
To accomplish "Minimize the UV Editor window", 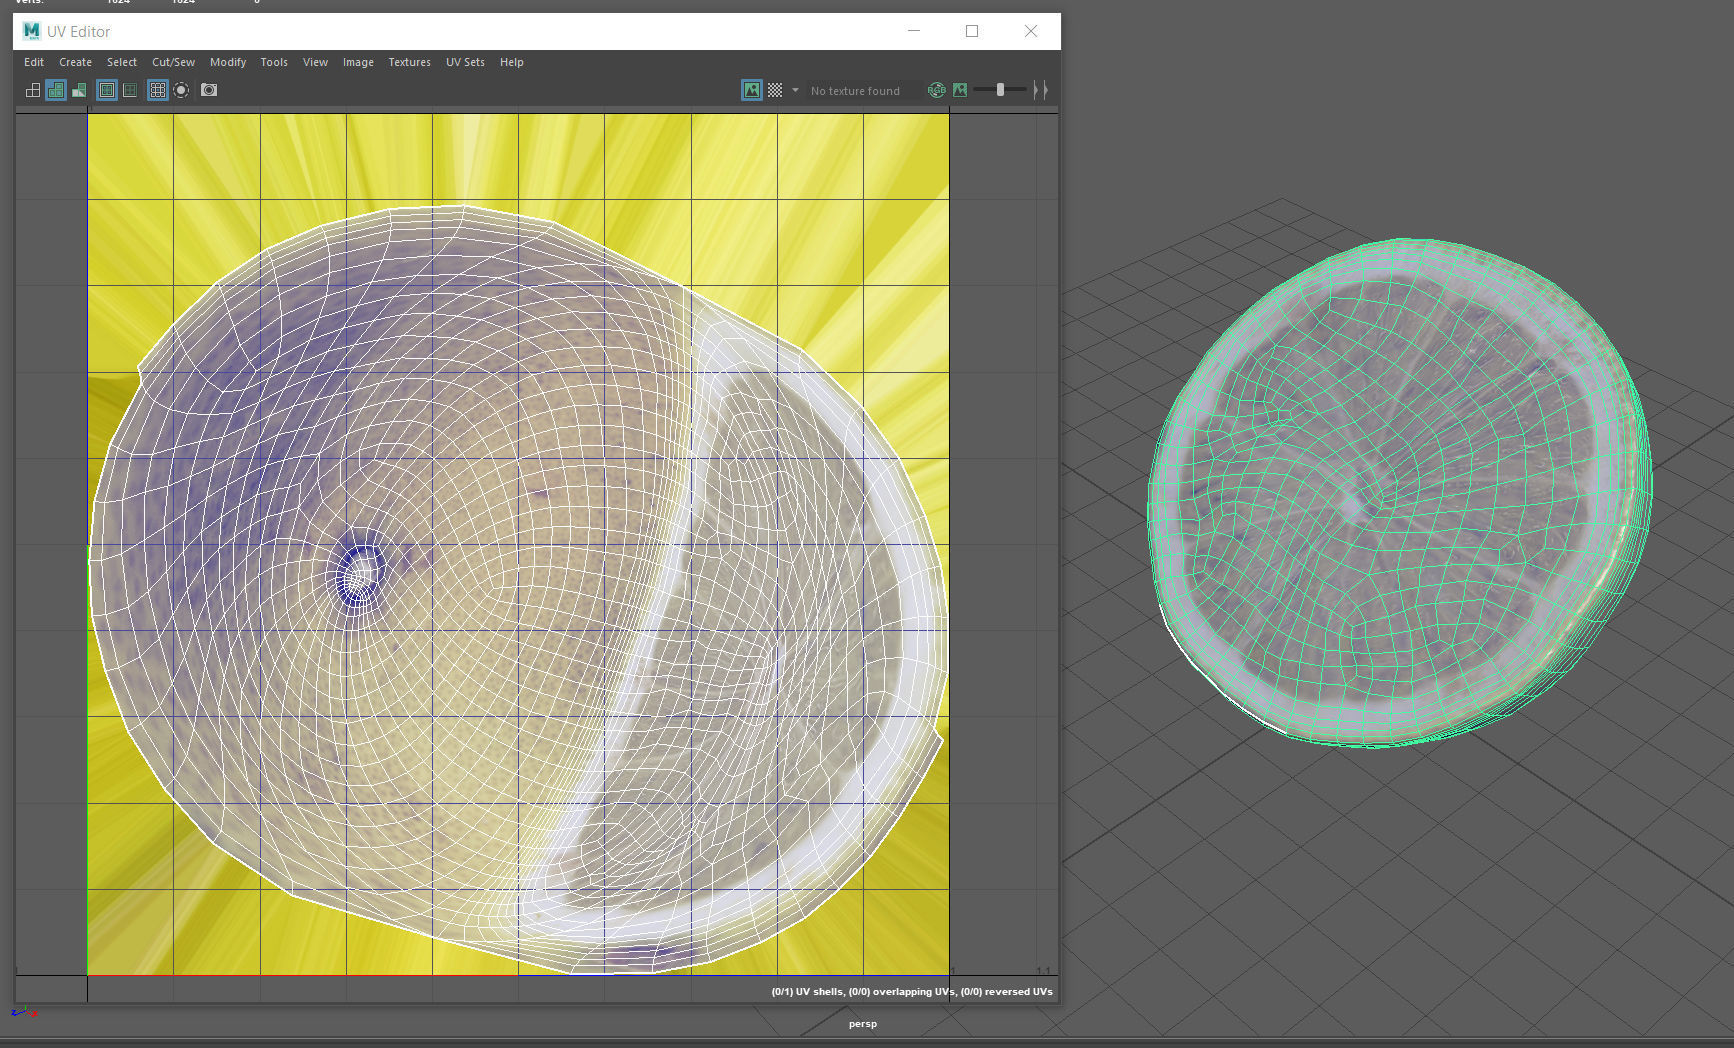I will (x=913, y=31).
